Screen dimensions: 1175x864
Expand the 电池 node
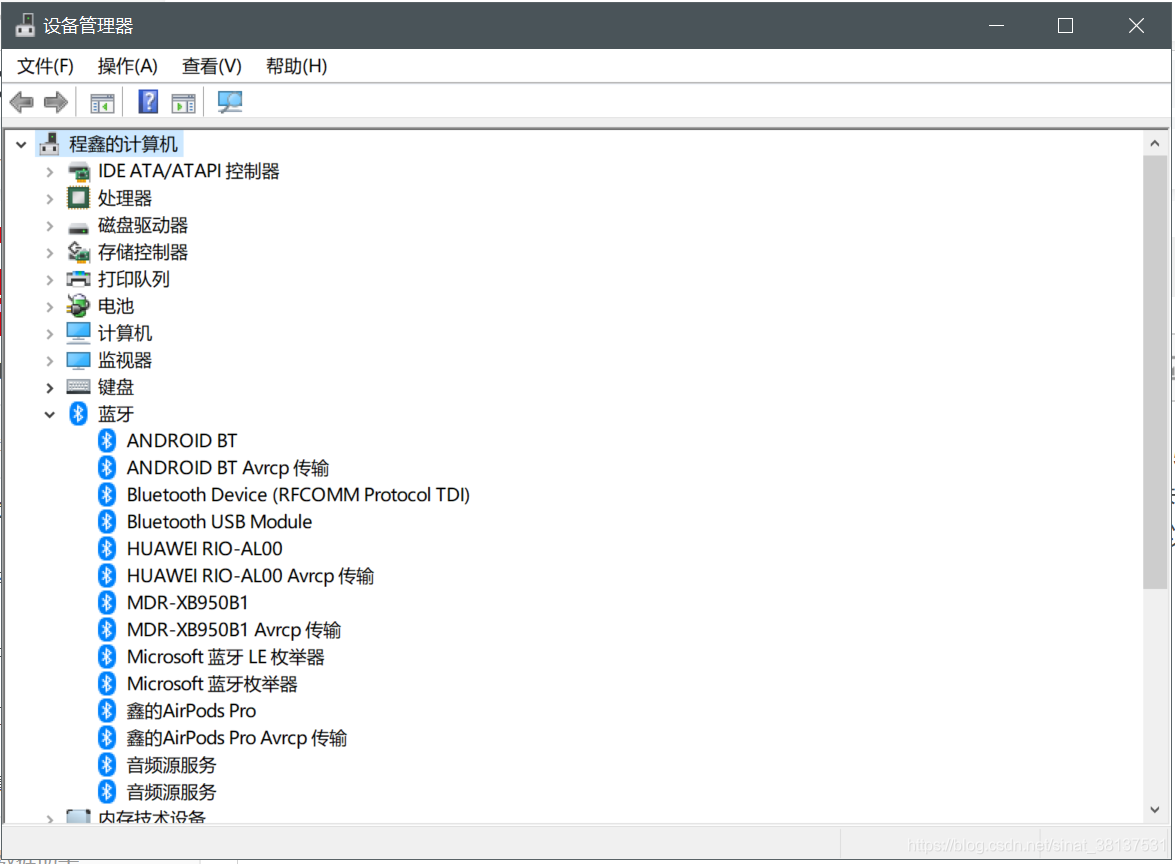(x=49, y=307)
